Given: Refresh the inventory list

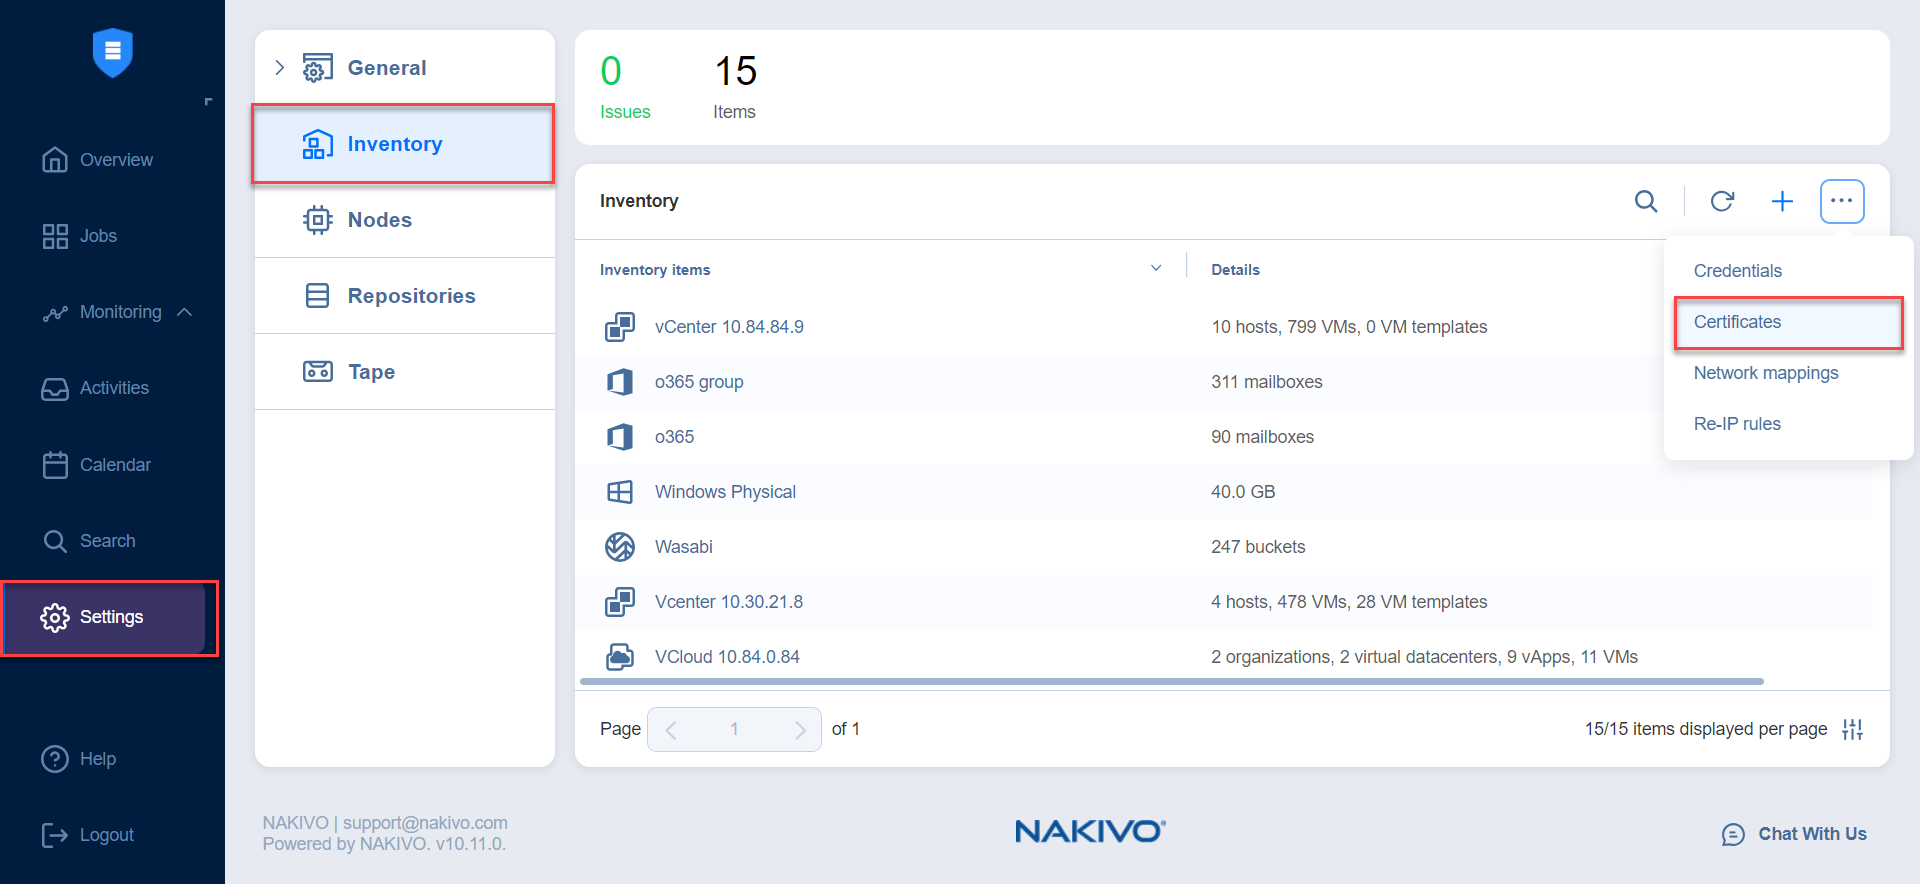Looking at the screenshot, I should pos(1721,201).
